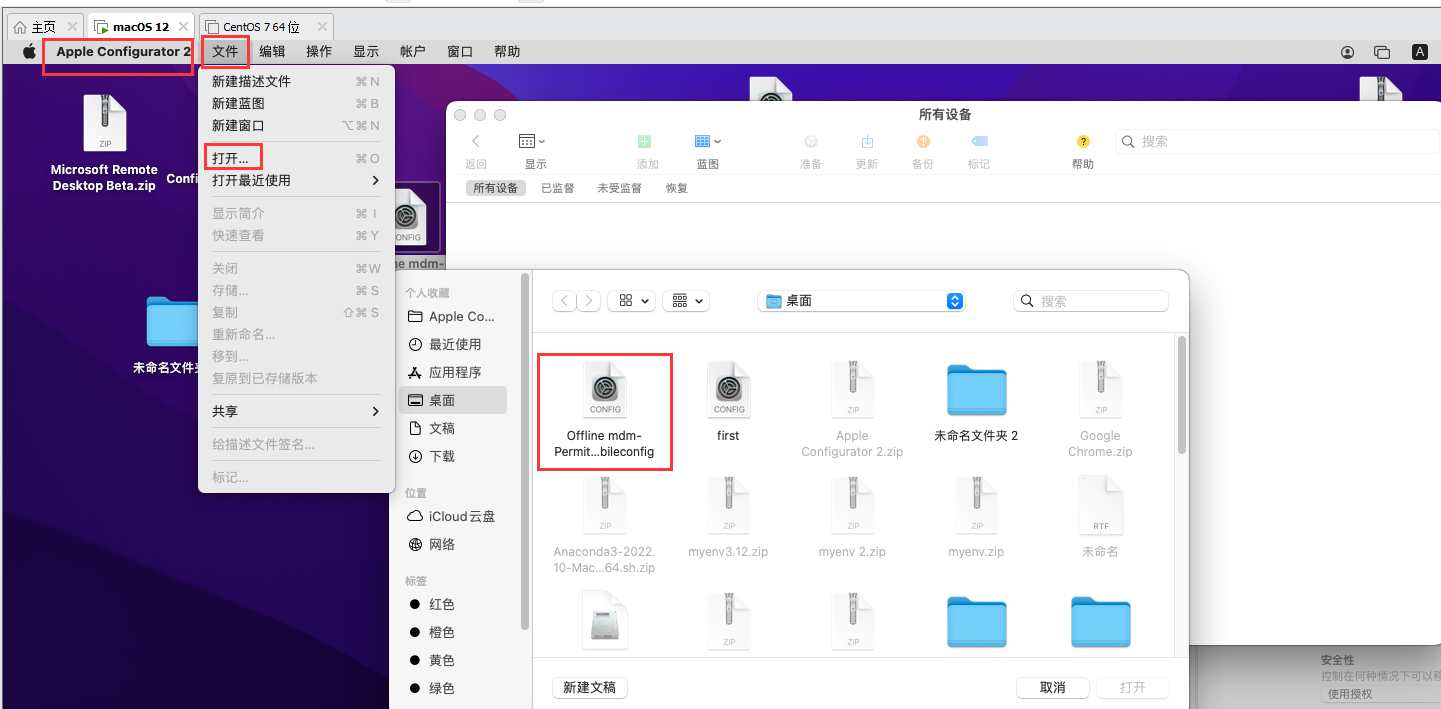1441x709 pixels.
Task: Select the 'first' config file icon
Action: point(728,392)
